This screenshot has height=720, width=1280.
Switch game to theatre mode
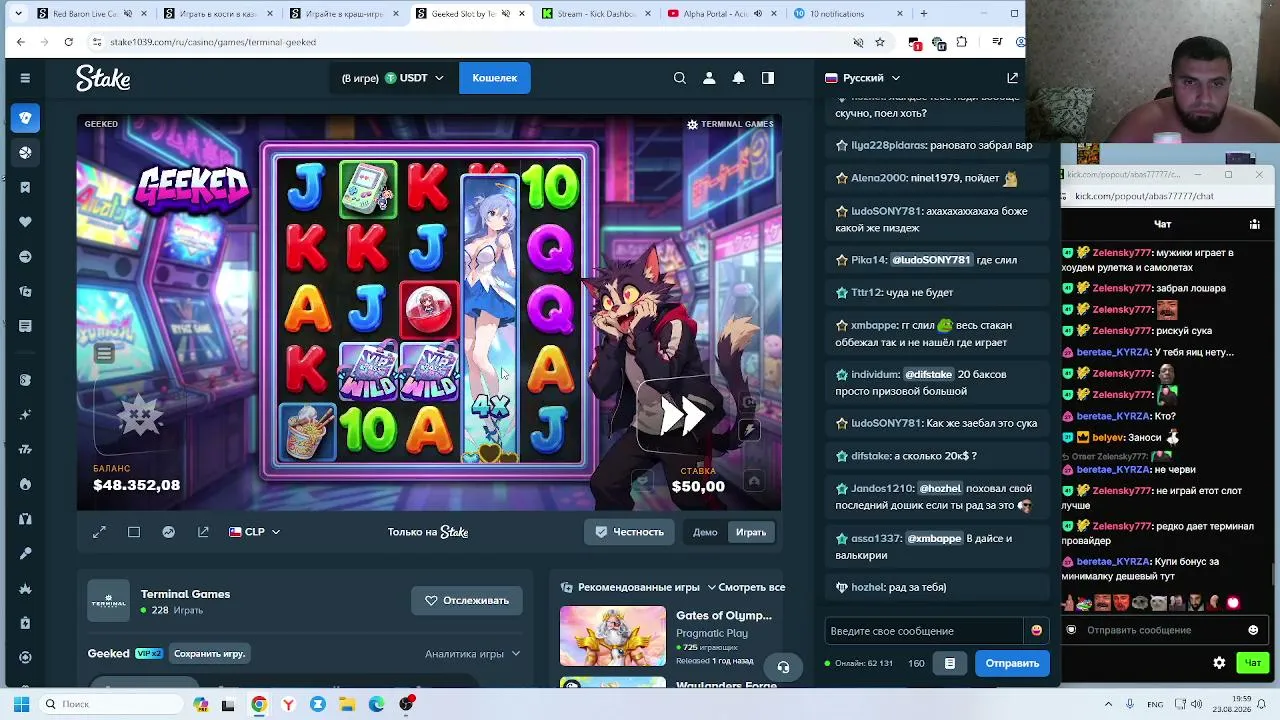pyautogui.click(x=134, y=532)
